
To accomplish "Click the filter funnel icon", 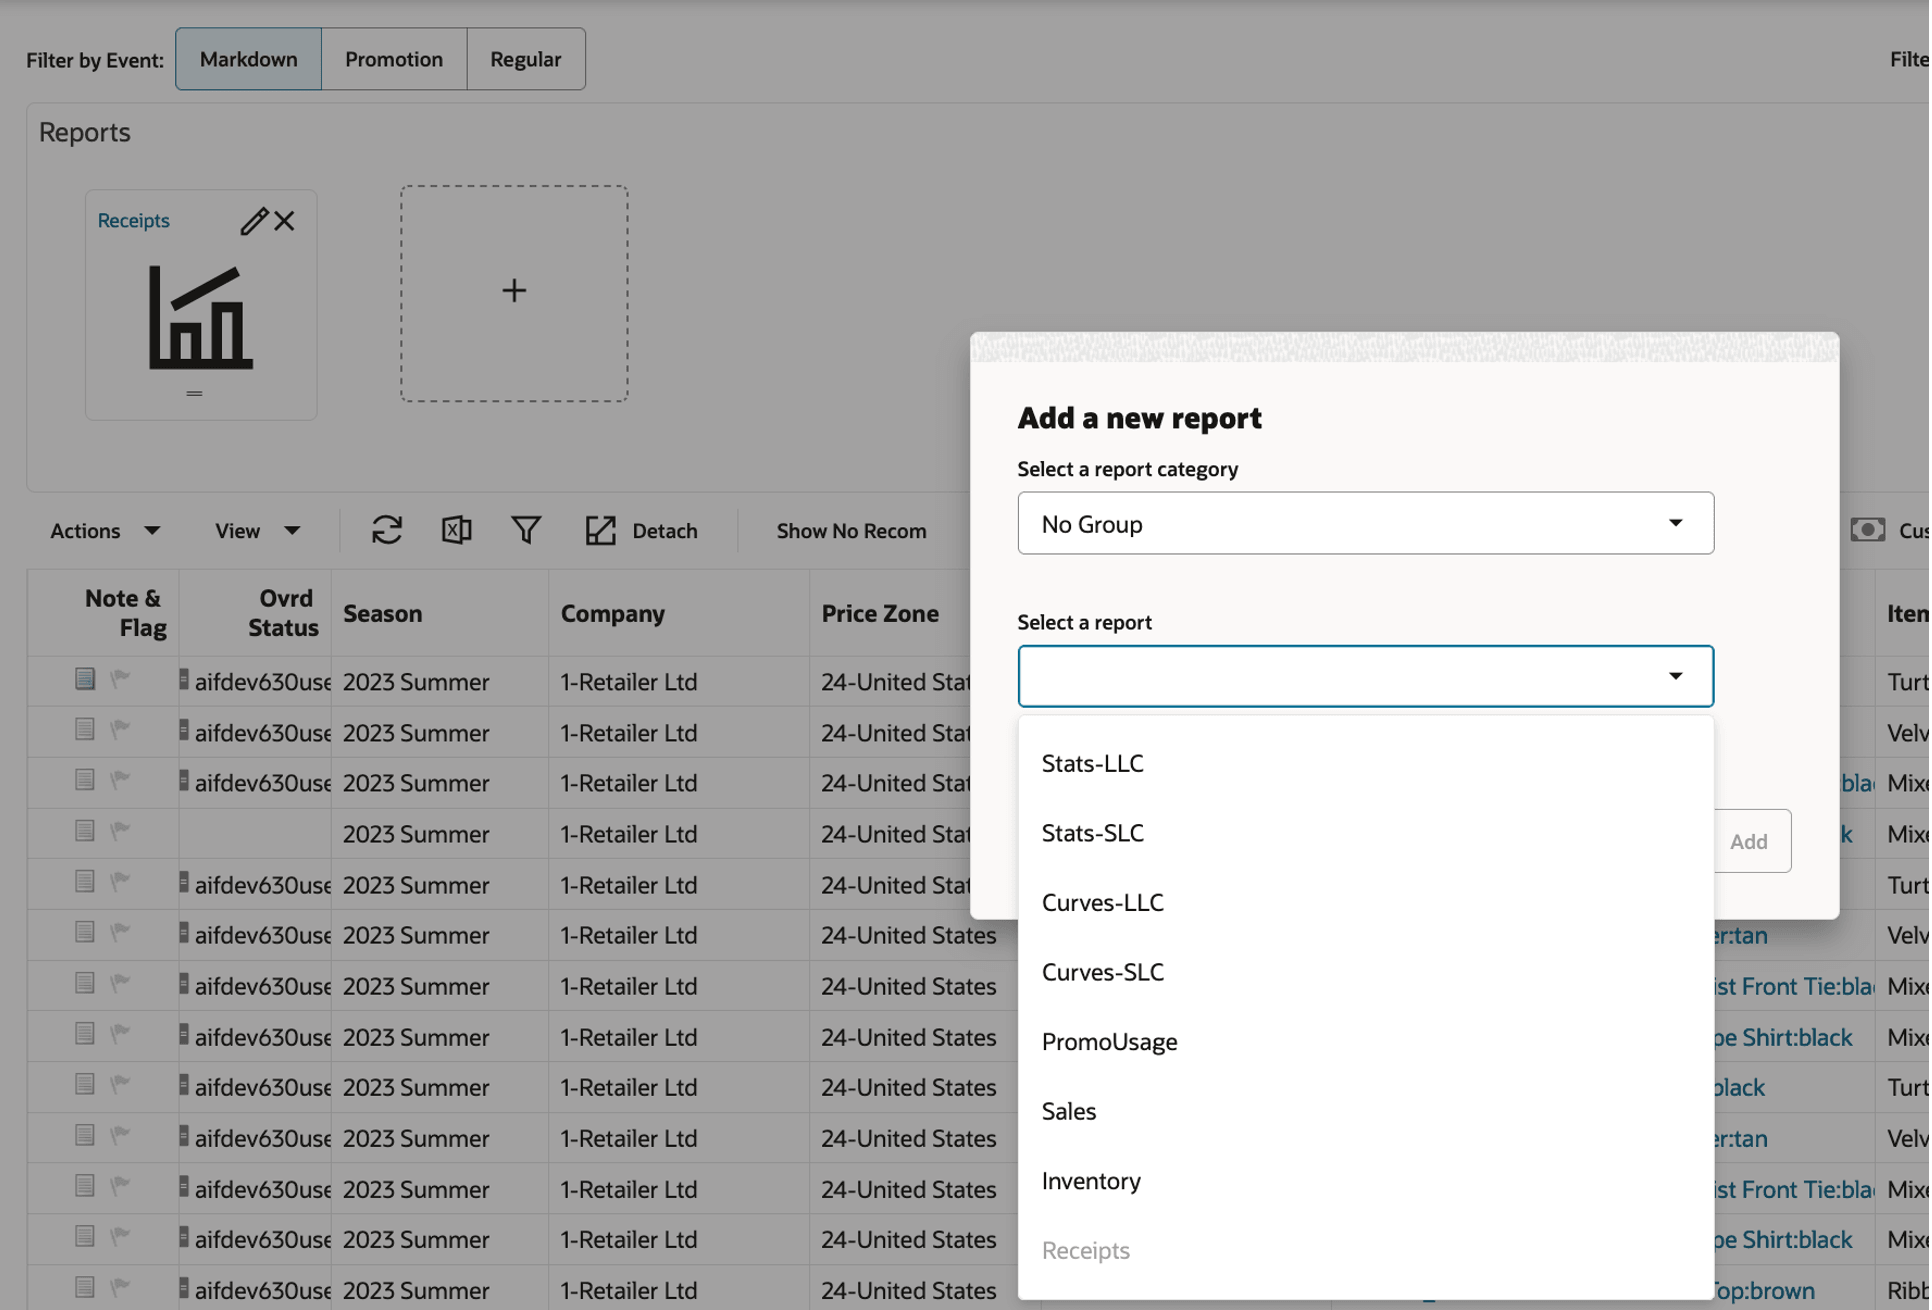I will [526, 530].
